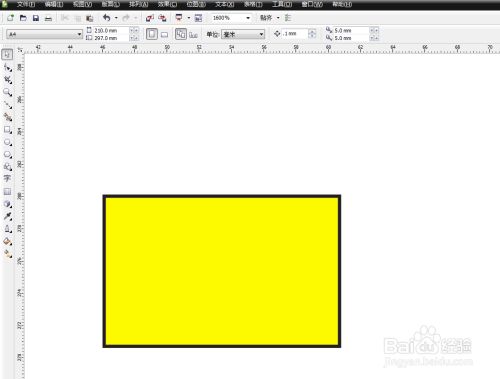
Task: Open the 视图(V) menu
Action: 82,4
